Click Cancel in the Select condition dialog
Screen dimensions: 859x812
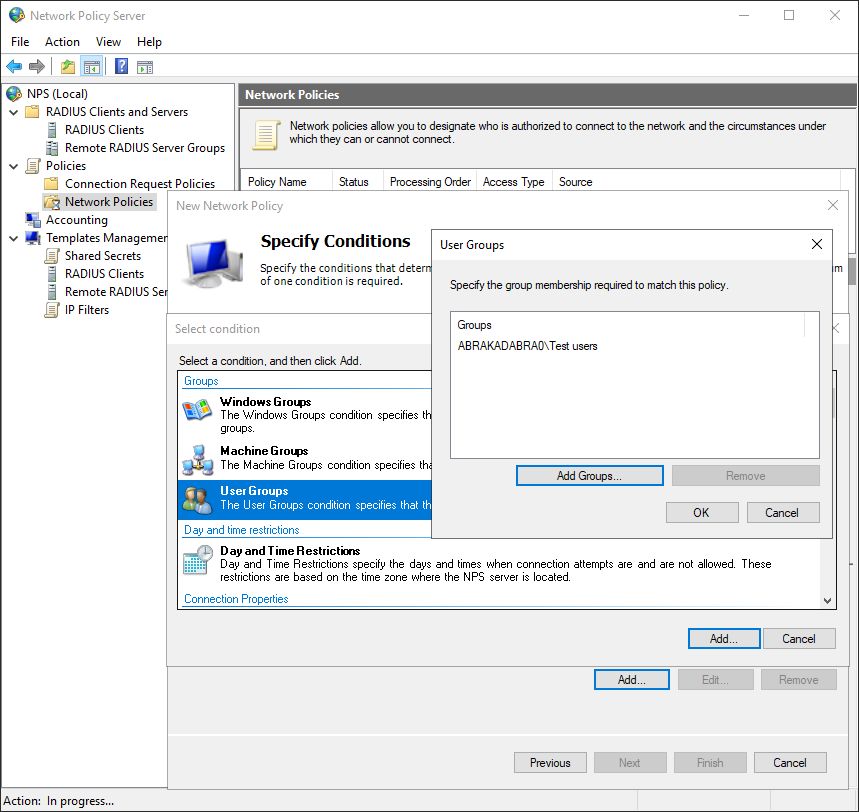799,639
